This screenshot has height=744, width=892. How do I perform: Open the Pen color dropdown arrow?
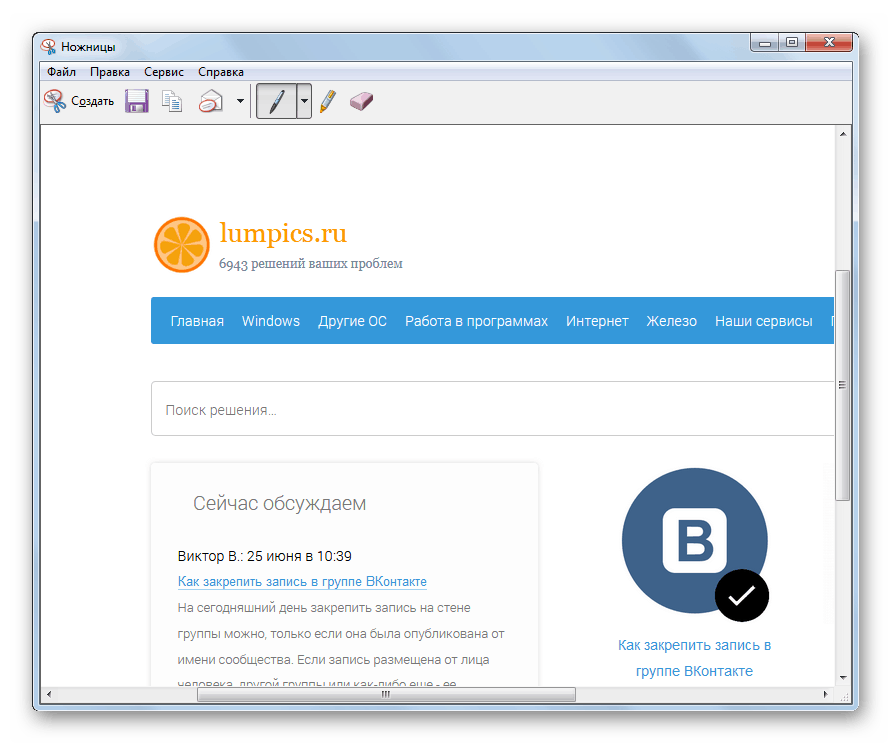click(303, 101)
